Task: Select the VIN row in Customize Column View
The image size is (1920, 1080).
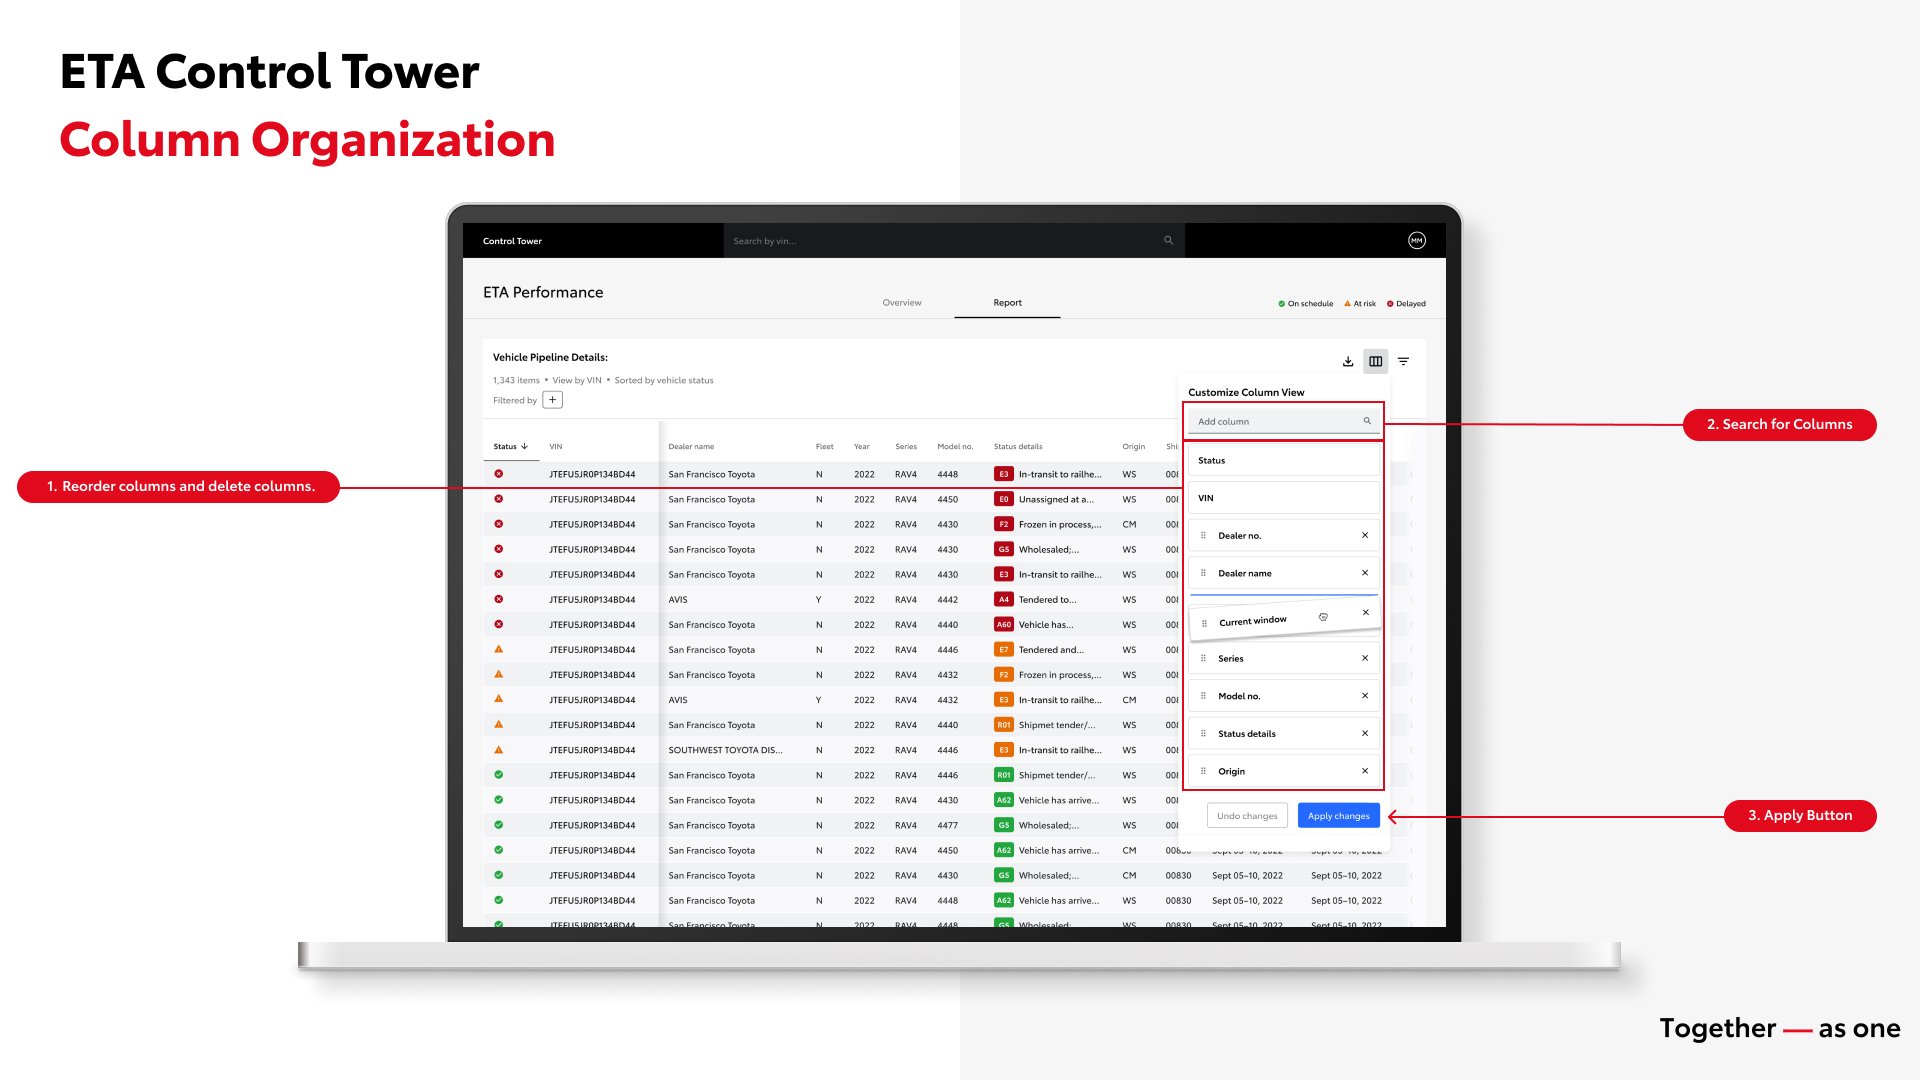Action: pos(1284,498)
